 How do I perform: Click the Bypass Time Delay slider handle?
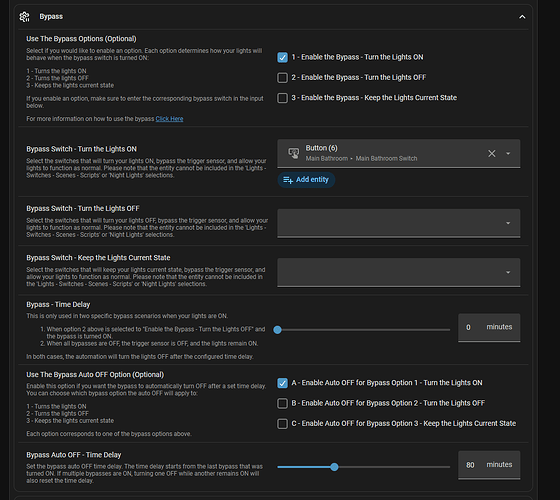click(278, 330)
